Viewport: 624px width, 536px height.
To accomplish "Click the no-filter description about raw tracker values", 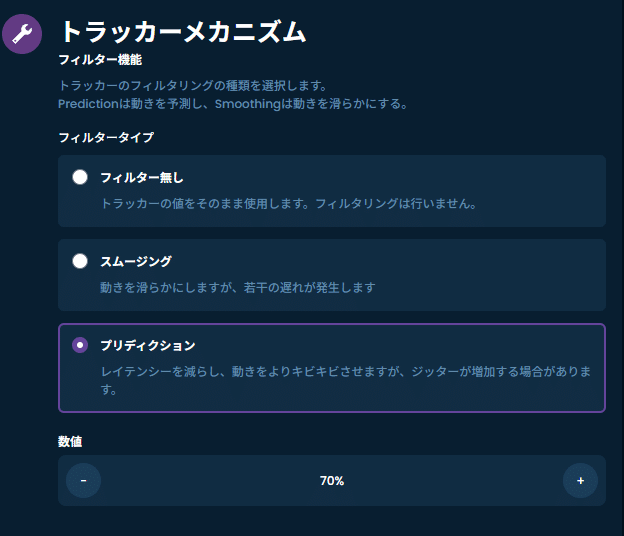I will pos(289,204).
